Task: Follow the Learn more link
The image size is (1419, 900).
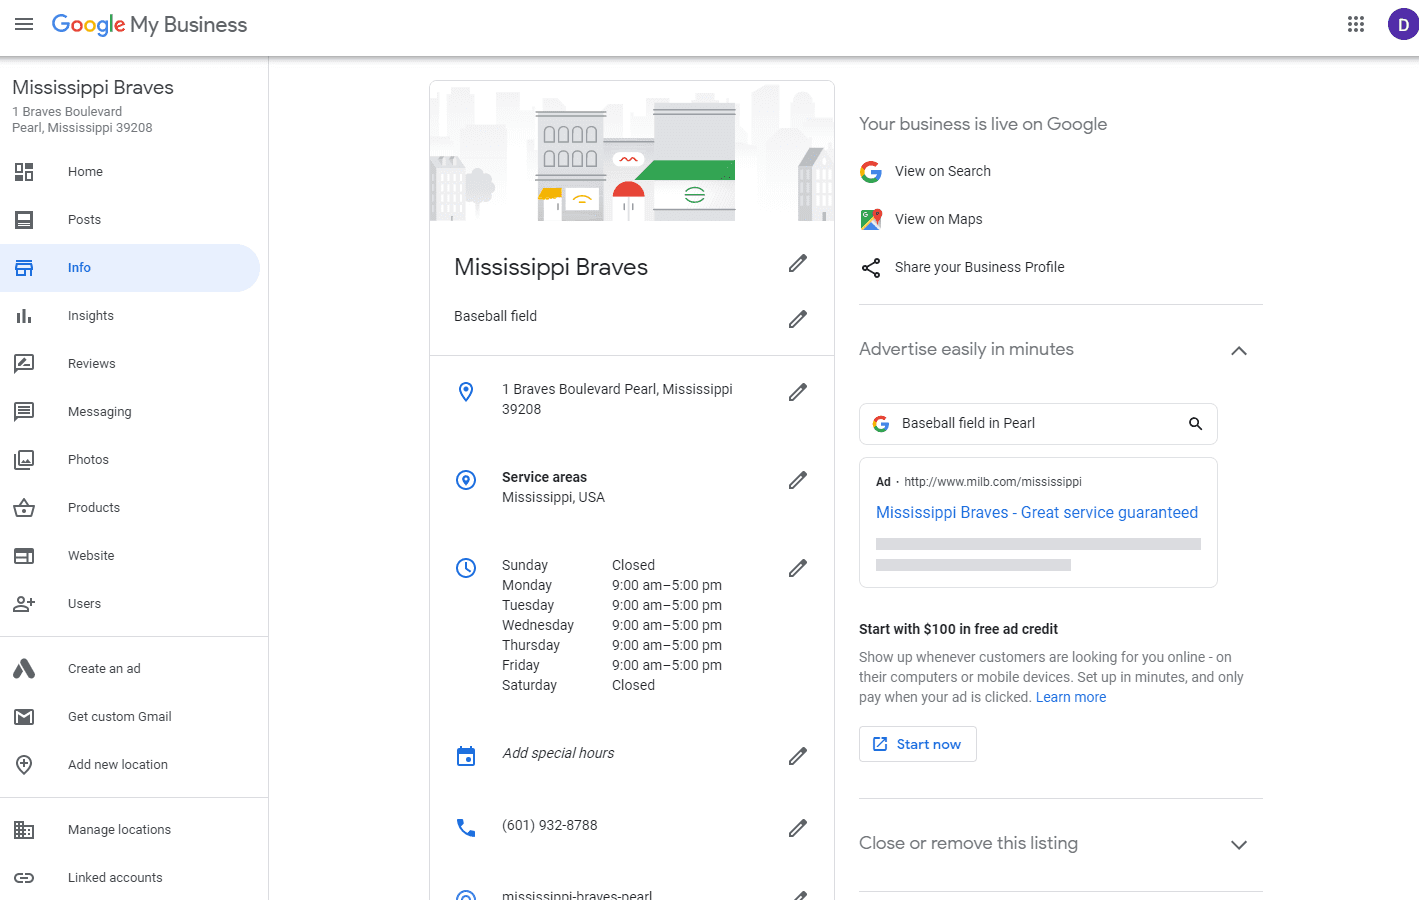Action: (x=1071, y=697)
